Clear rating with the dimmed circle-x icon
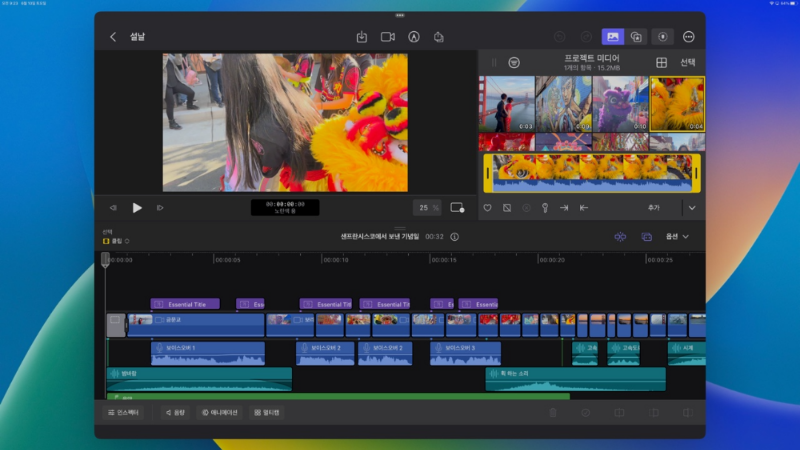 click(526, 208)
